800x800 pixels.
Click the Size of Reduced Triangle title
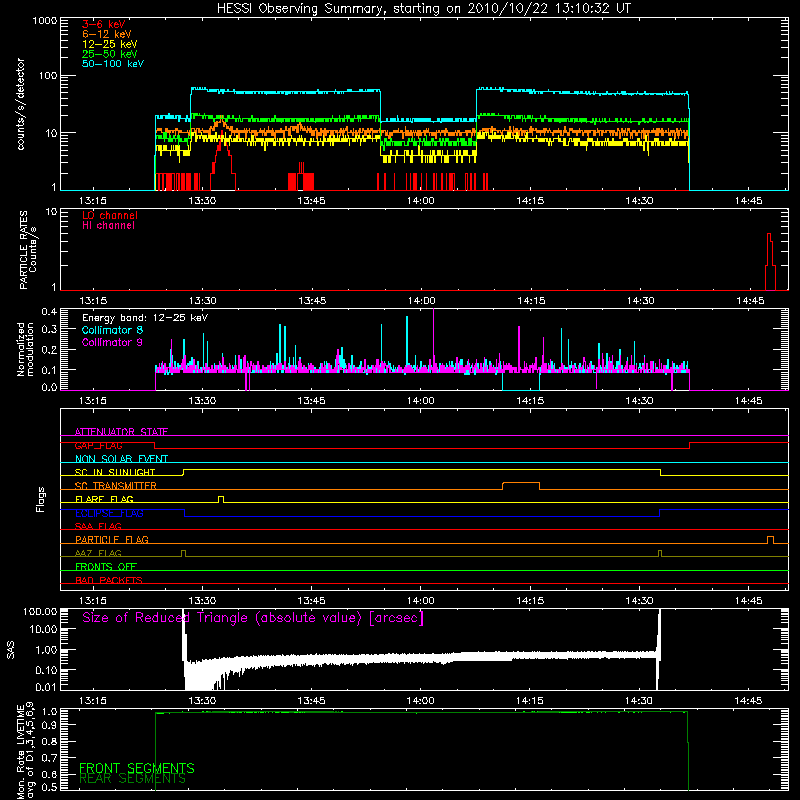(253, 618)
